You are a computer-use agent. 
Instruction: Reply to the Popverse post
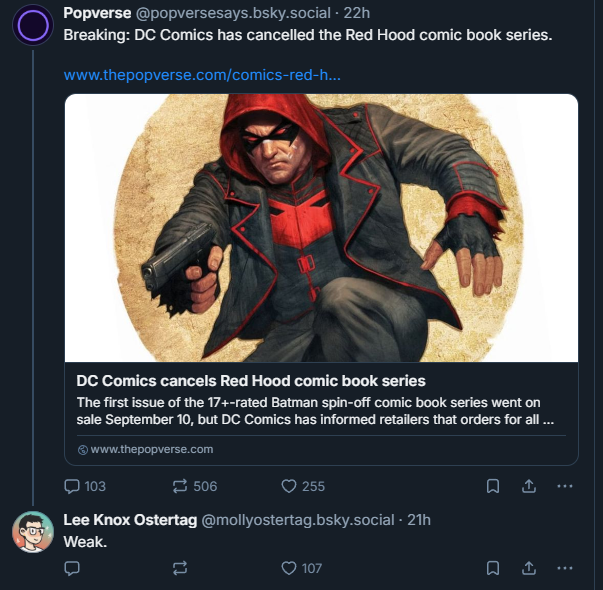click(72, 486)
